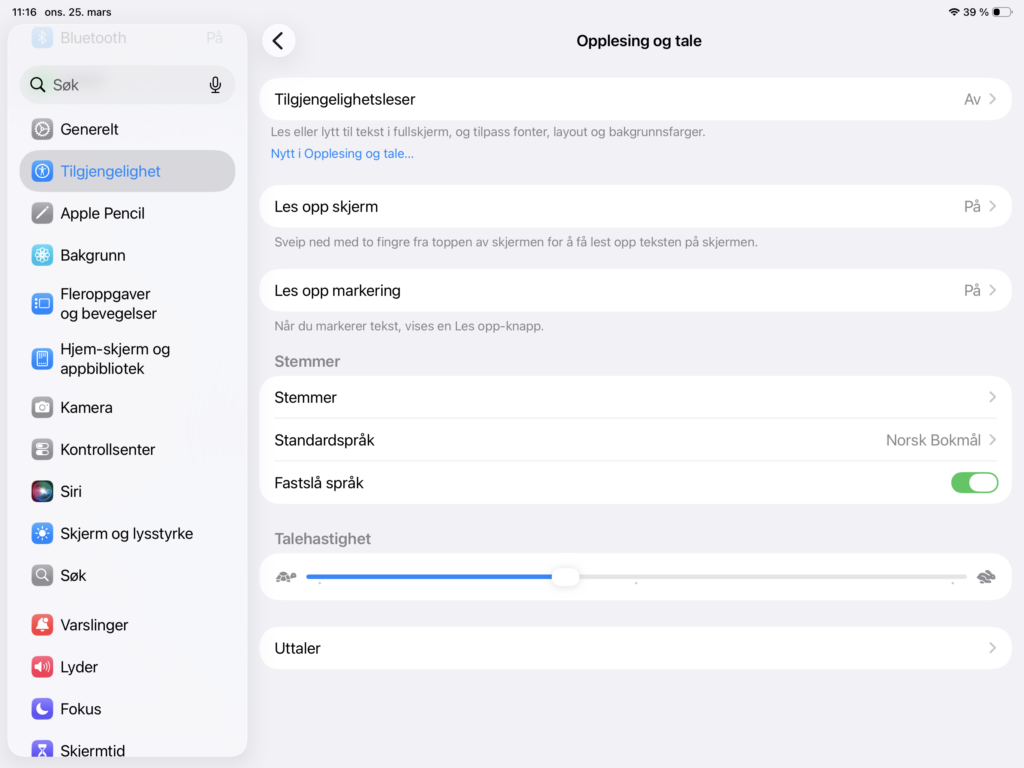Tap the turtle slow speed icon

click(286, 577)
